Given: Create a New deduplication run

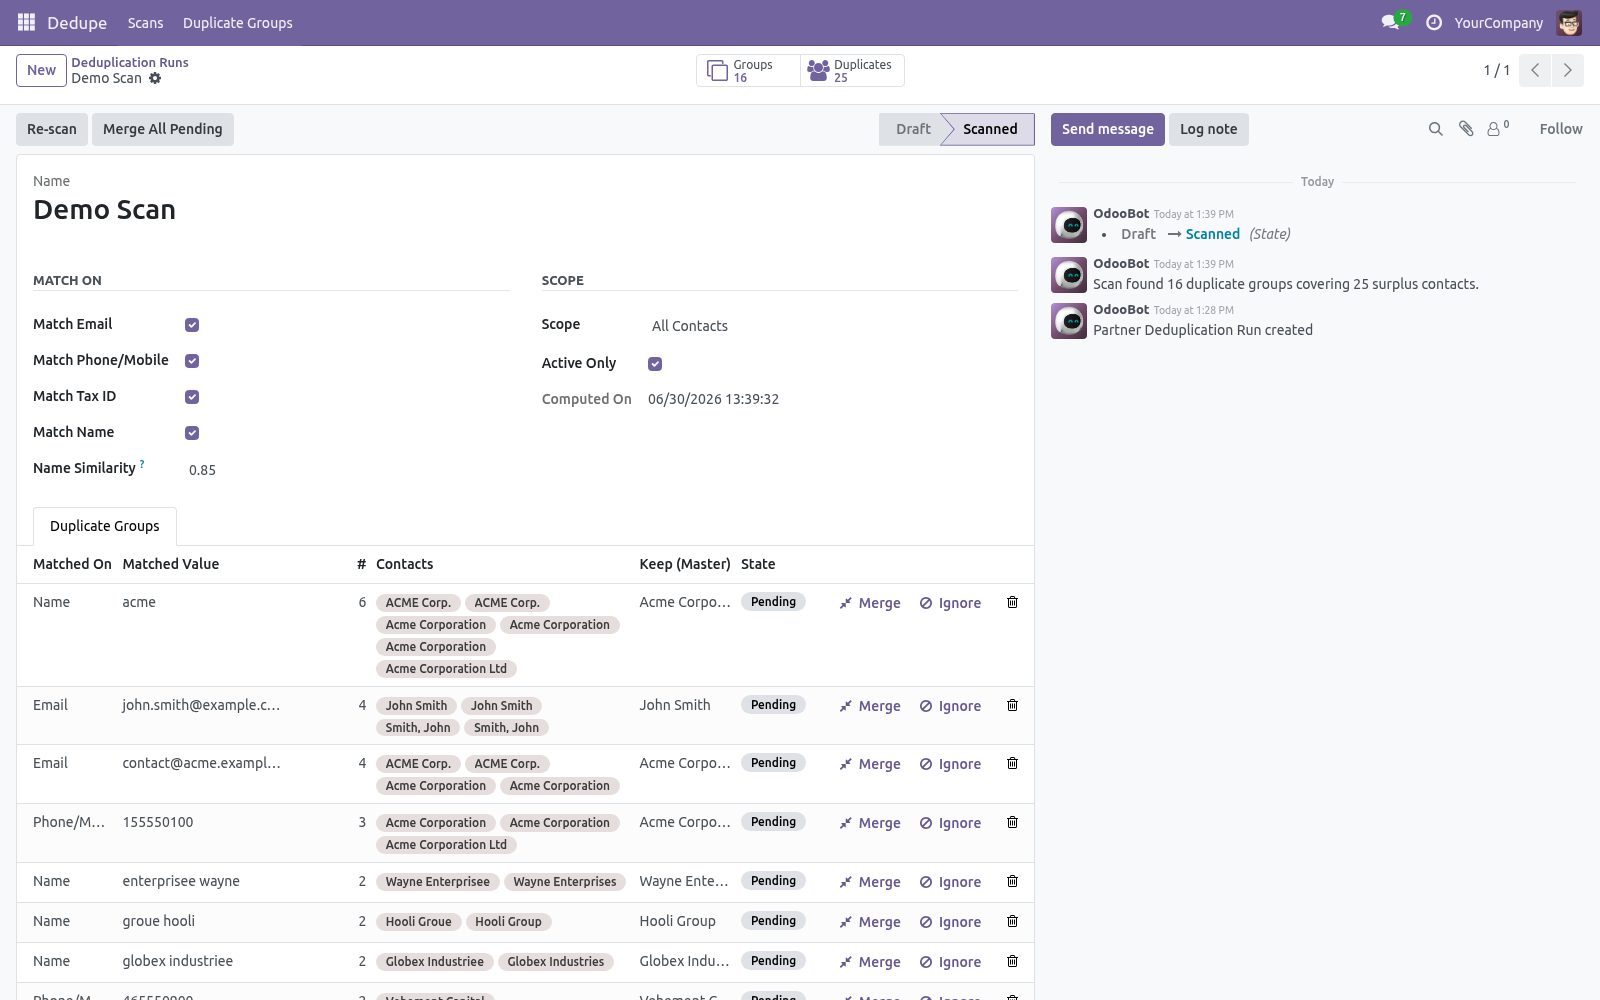Looking at the screenshot, I should point(41,70).
